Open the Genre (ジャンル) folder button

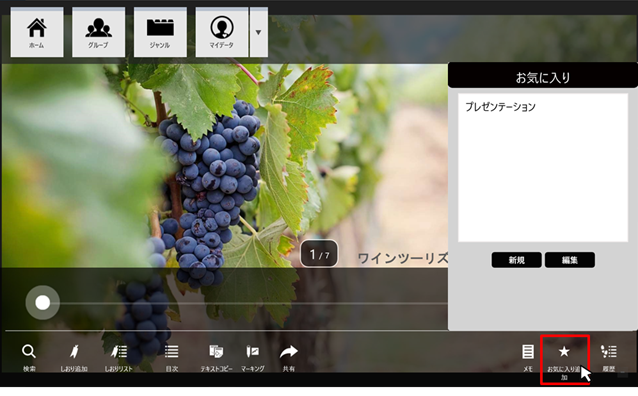[160, 32]
